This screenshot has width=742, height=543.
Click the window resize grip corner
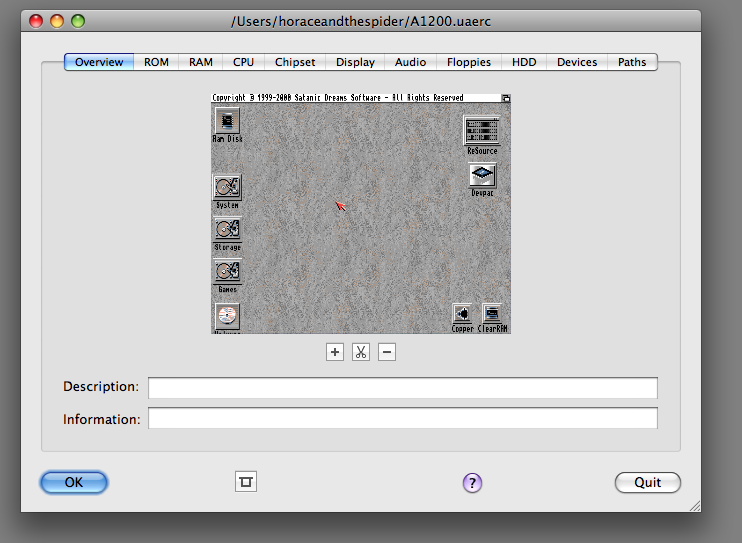695,506
